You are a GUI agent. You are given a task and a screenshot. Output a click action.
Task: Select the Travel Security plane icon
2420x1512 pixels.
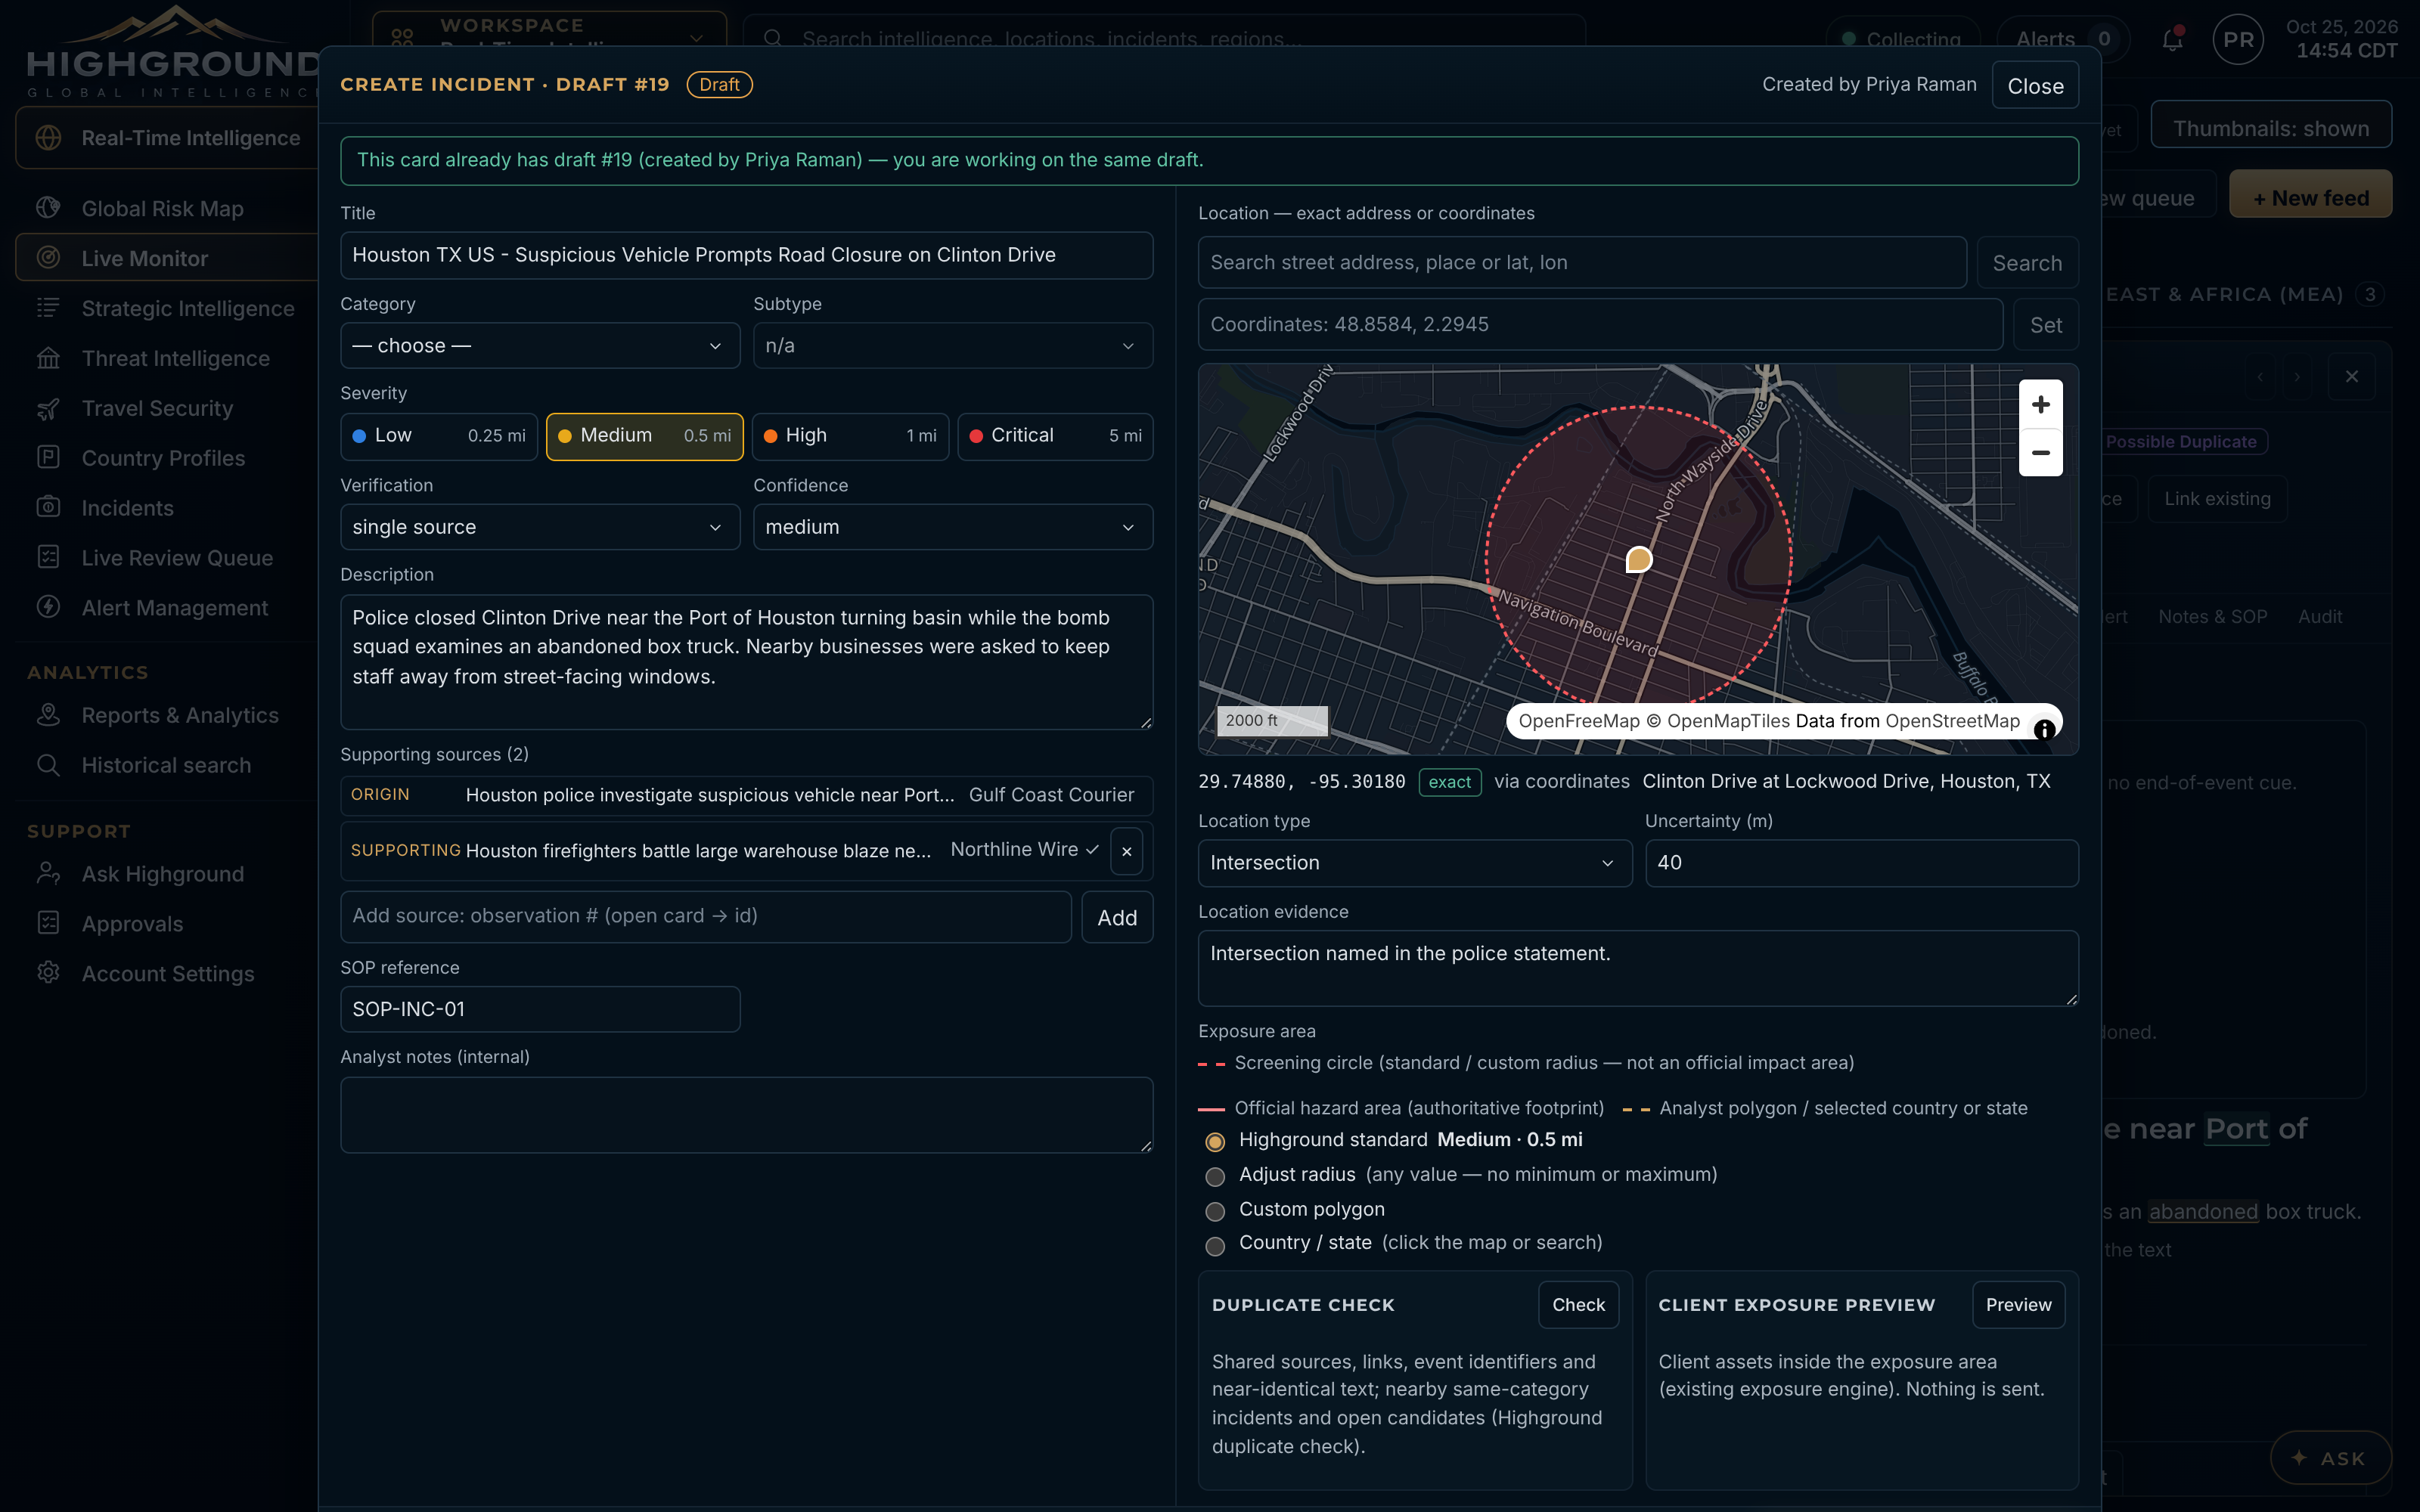(48, 408)
